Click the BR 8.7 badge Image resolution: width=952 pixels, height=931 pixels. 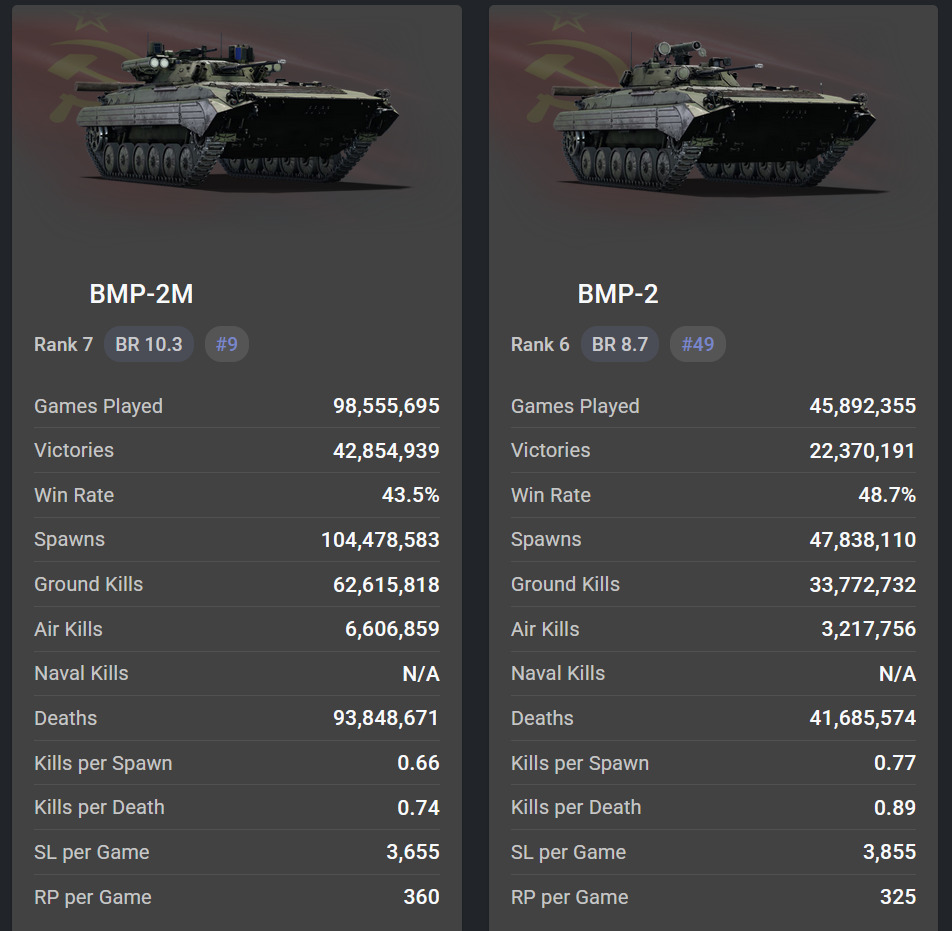620,344
